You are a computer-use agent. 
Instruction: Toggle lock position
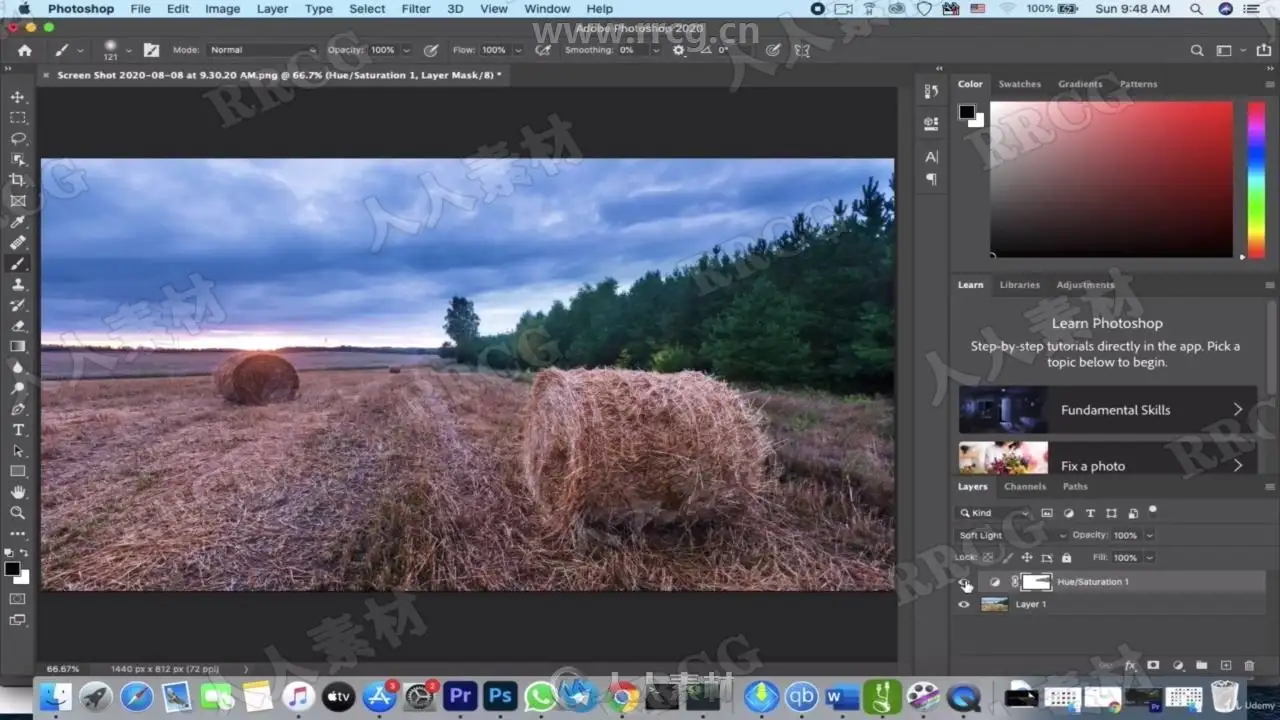coord(1026,558)
